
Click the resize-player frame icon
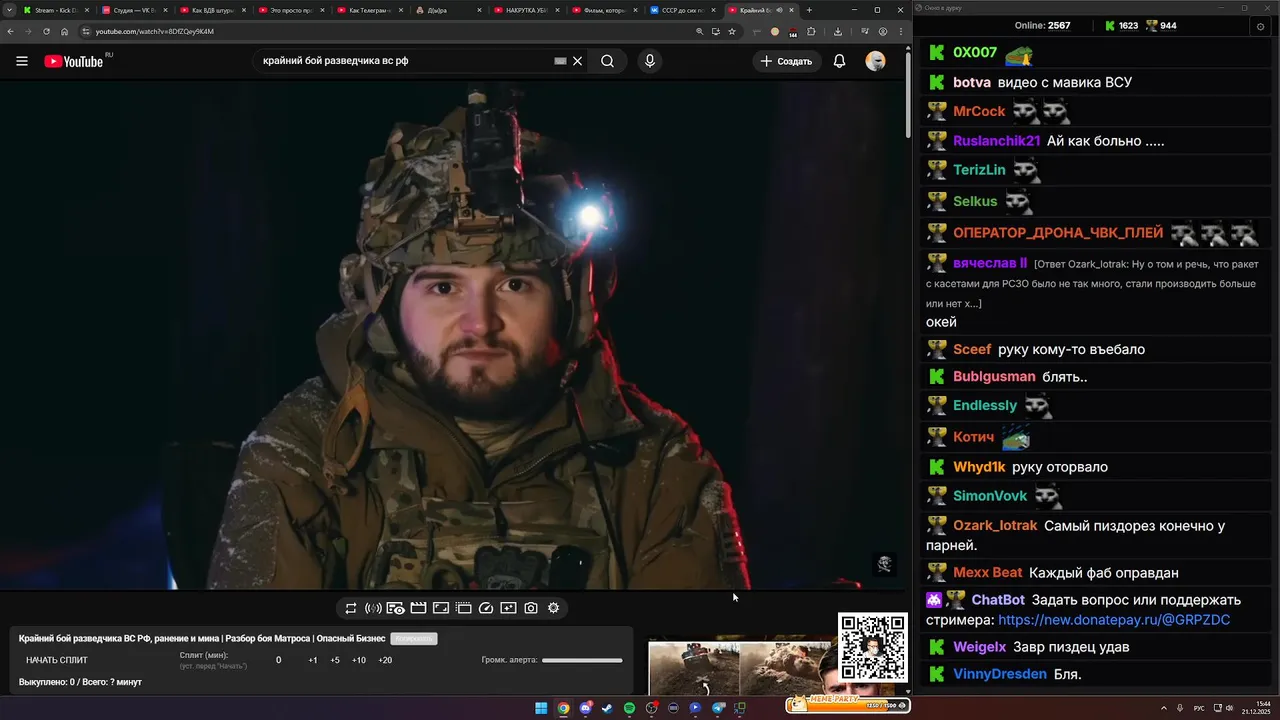coord(441,608)
